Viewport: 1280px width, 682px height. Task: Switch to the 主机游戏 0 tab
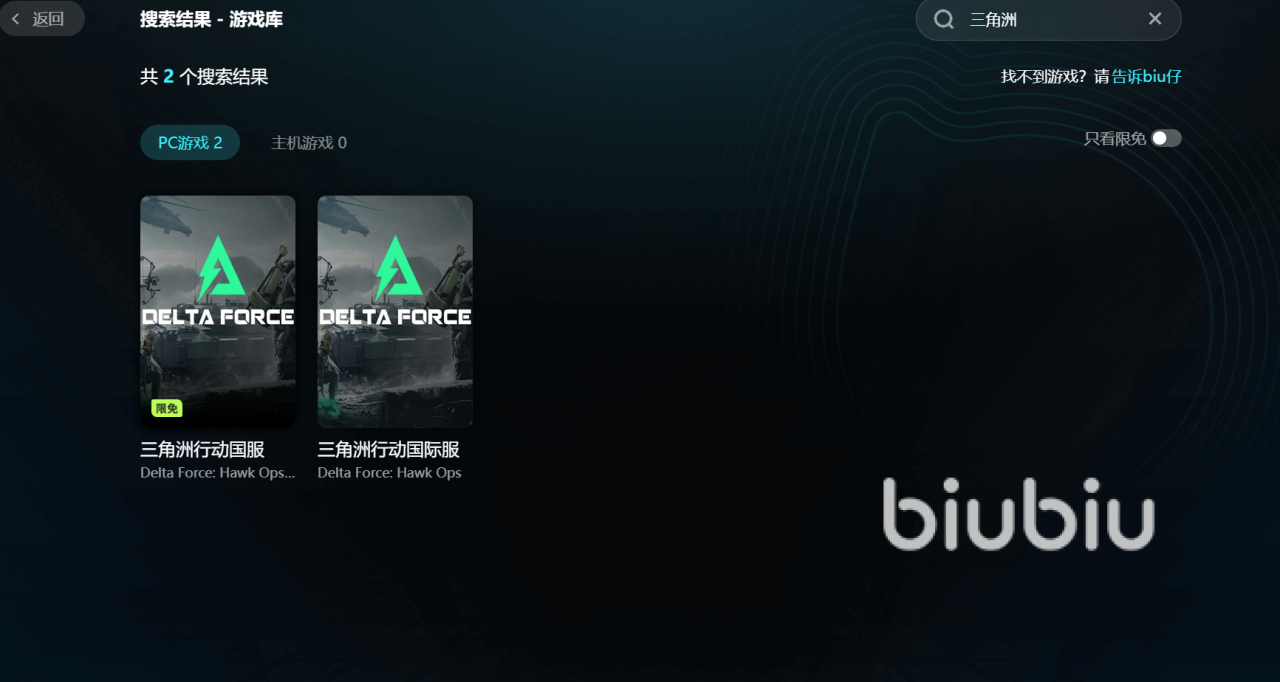[x=309, y=143]
